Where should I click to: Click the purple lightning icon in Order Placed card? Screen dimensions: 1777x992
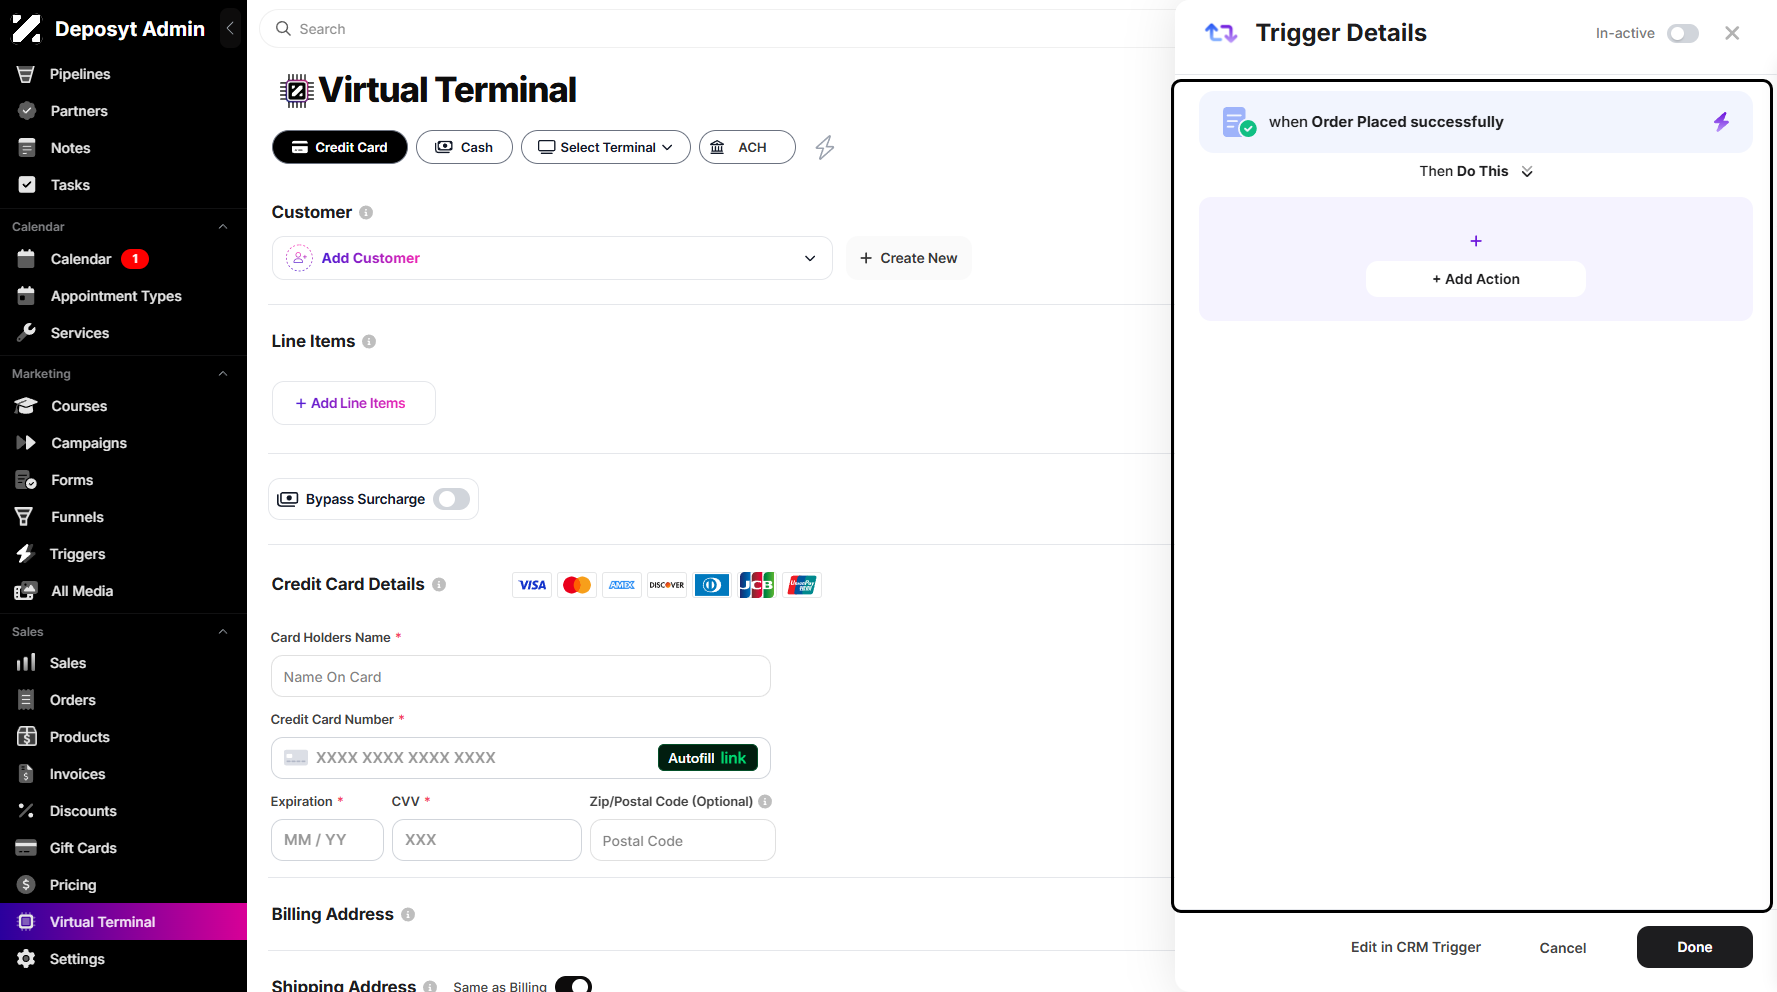[x=1721, y=122]
